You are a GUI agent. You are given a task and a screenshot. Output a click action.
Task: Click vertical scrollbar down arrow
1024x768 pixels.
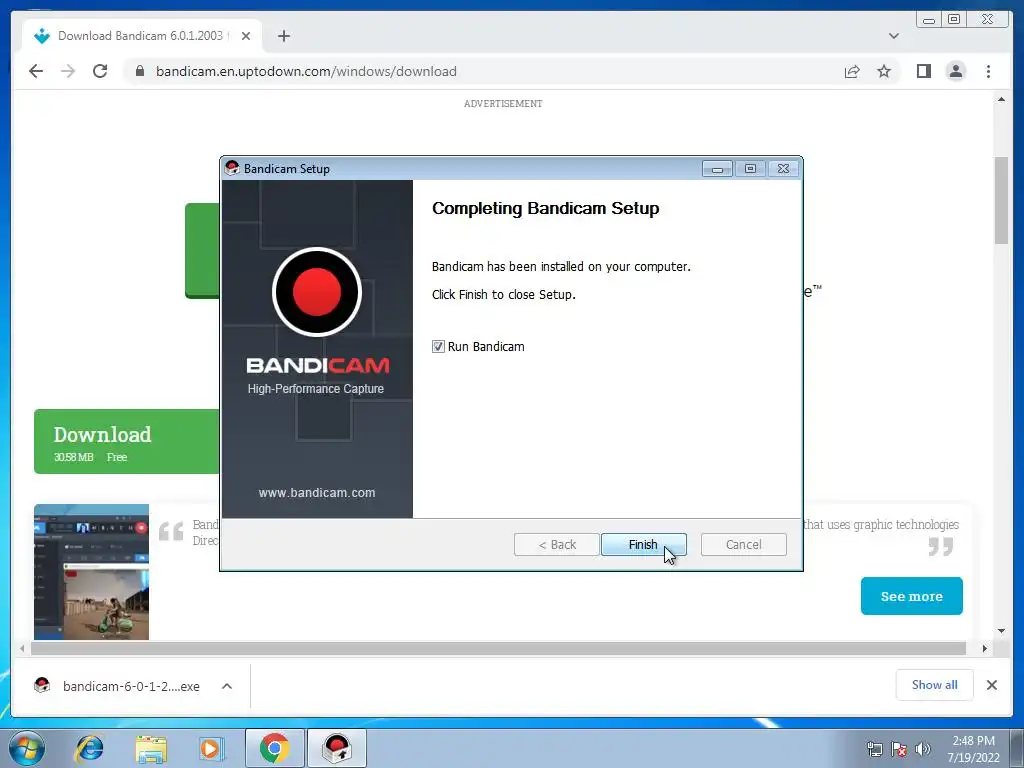click(x=1001, y=631)
